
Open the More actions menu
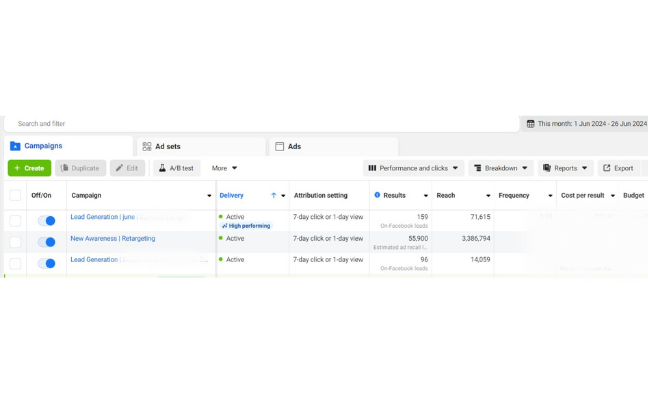224,168
